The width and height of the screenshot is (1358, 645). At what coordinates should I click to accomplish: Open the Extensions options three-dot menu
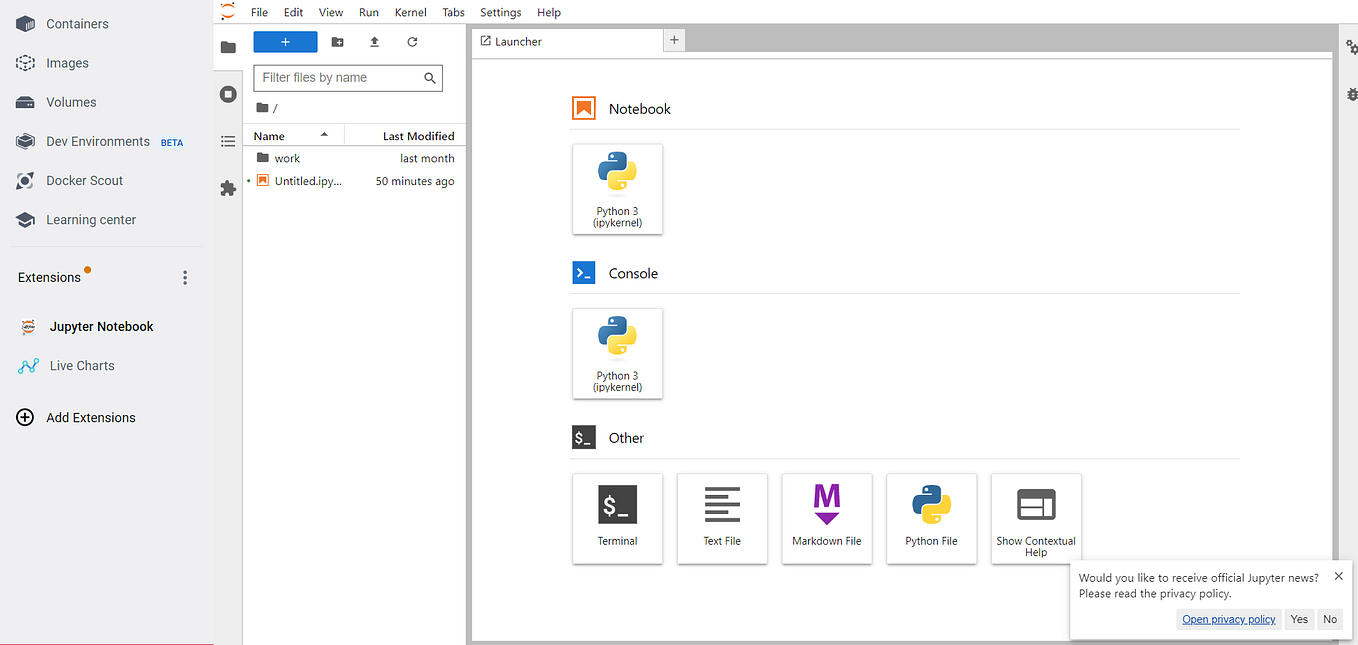pyautogui.click(x=185, y=277)
